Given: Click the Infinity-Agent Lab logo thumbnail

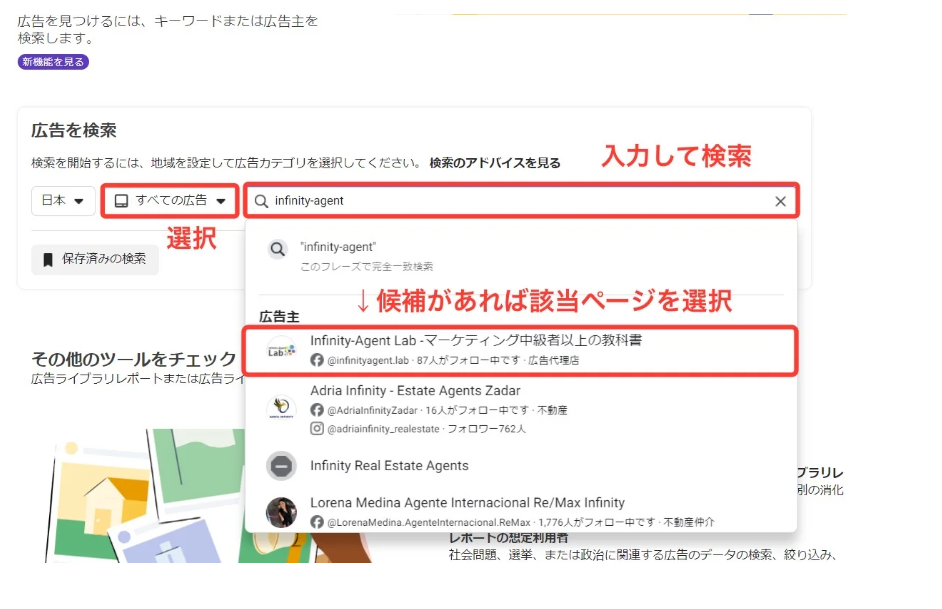Looking at the screenshot, I should pyautogui.click(x=281, y=350).
